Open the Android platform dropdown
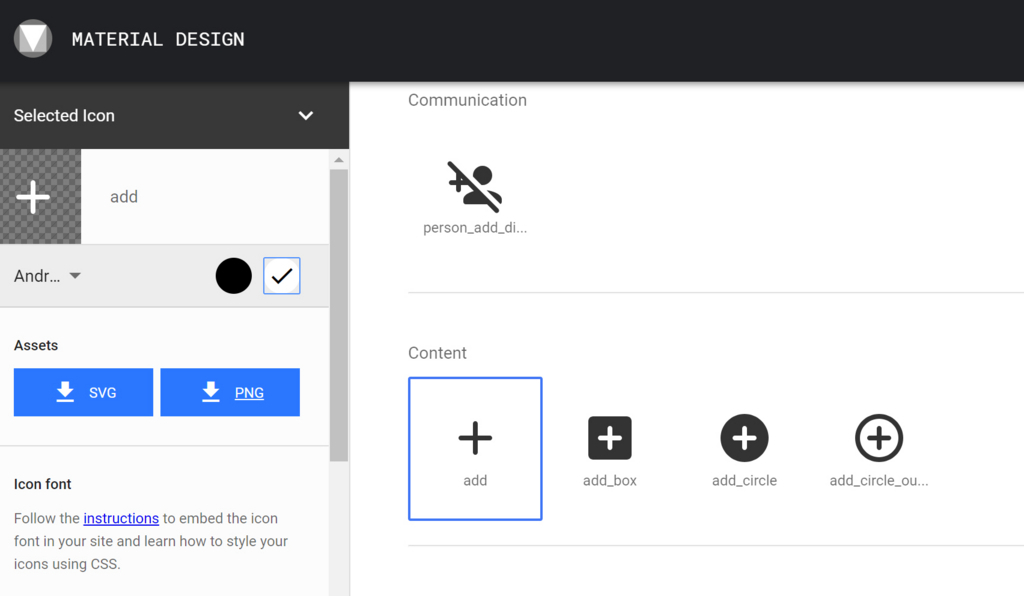The width and height of the screenshot is (1024, 596). click(47, 276)
